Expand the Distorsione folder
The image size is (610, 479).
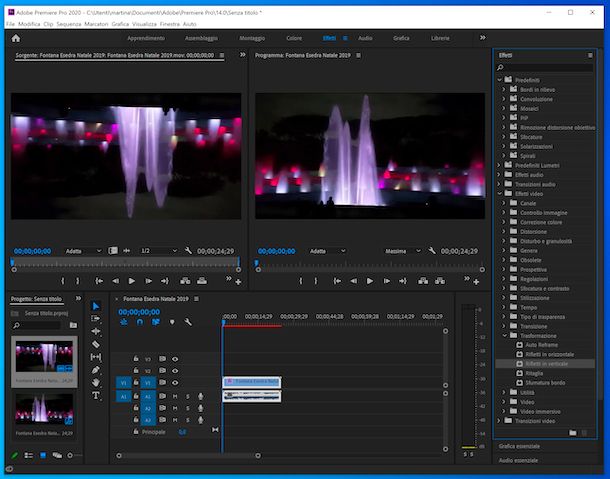[504, 232]
